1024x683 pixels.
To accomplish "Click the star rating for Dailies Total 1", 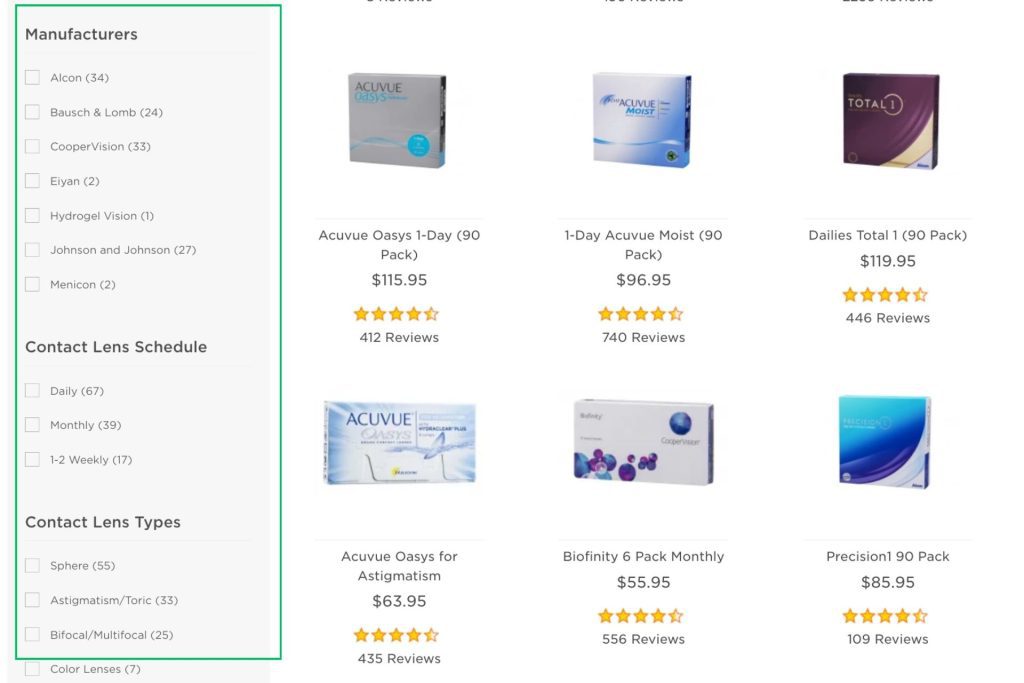I will click(884, 294).
